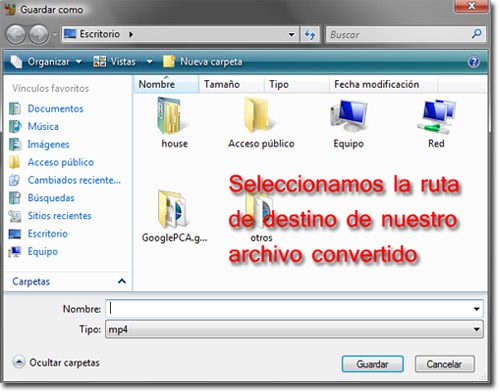Click the Documentos icon in sidebar
The height and width of the screenshot is (392, 500).
[15, 109]
